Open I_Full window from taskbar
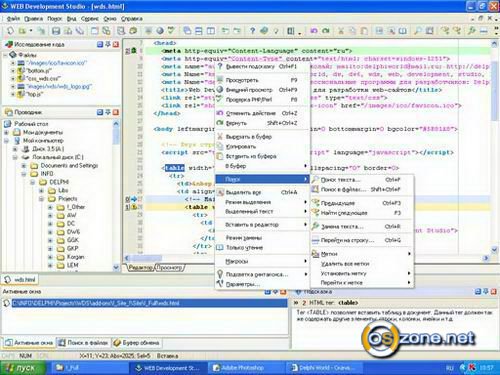 click(90, 368)
